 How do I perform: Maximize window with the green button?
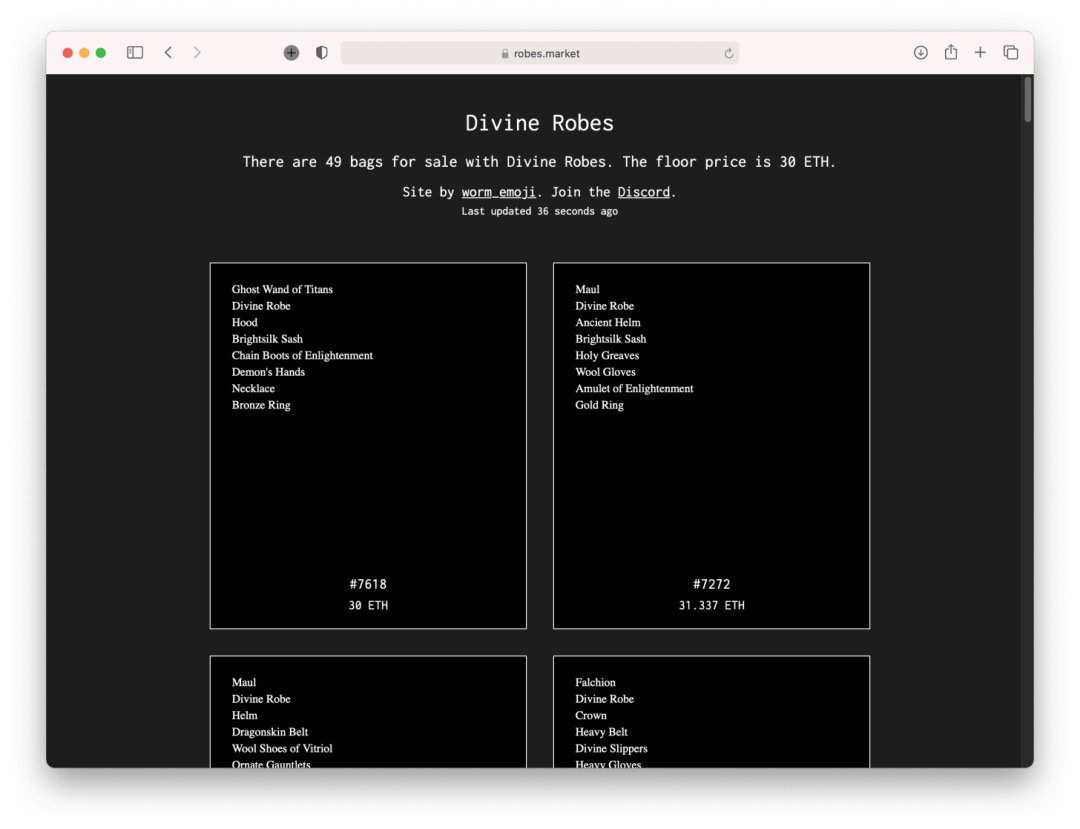[101, 53]
